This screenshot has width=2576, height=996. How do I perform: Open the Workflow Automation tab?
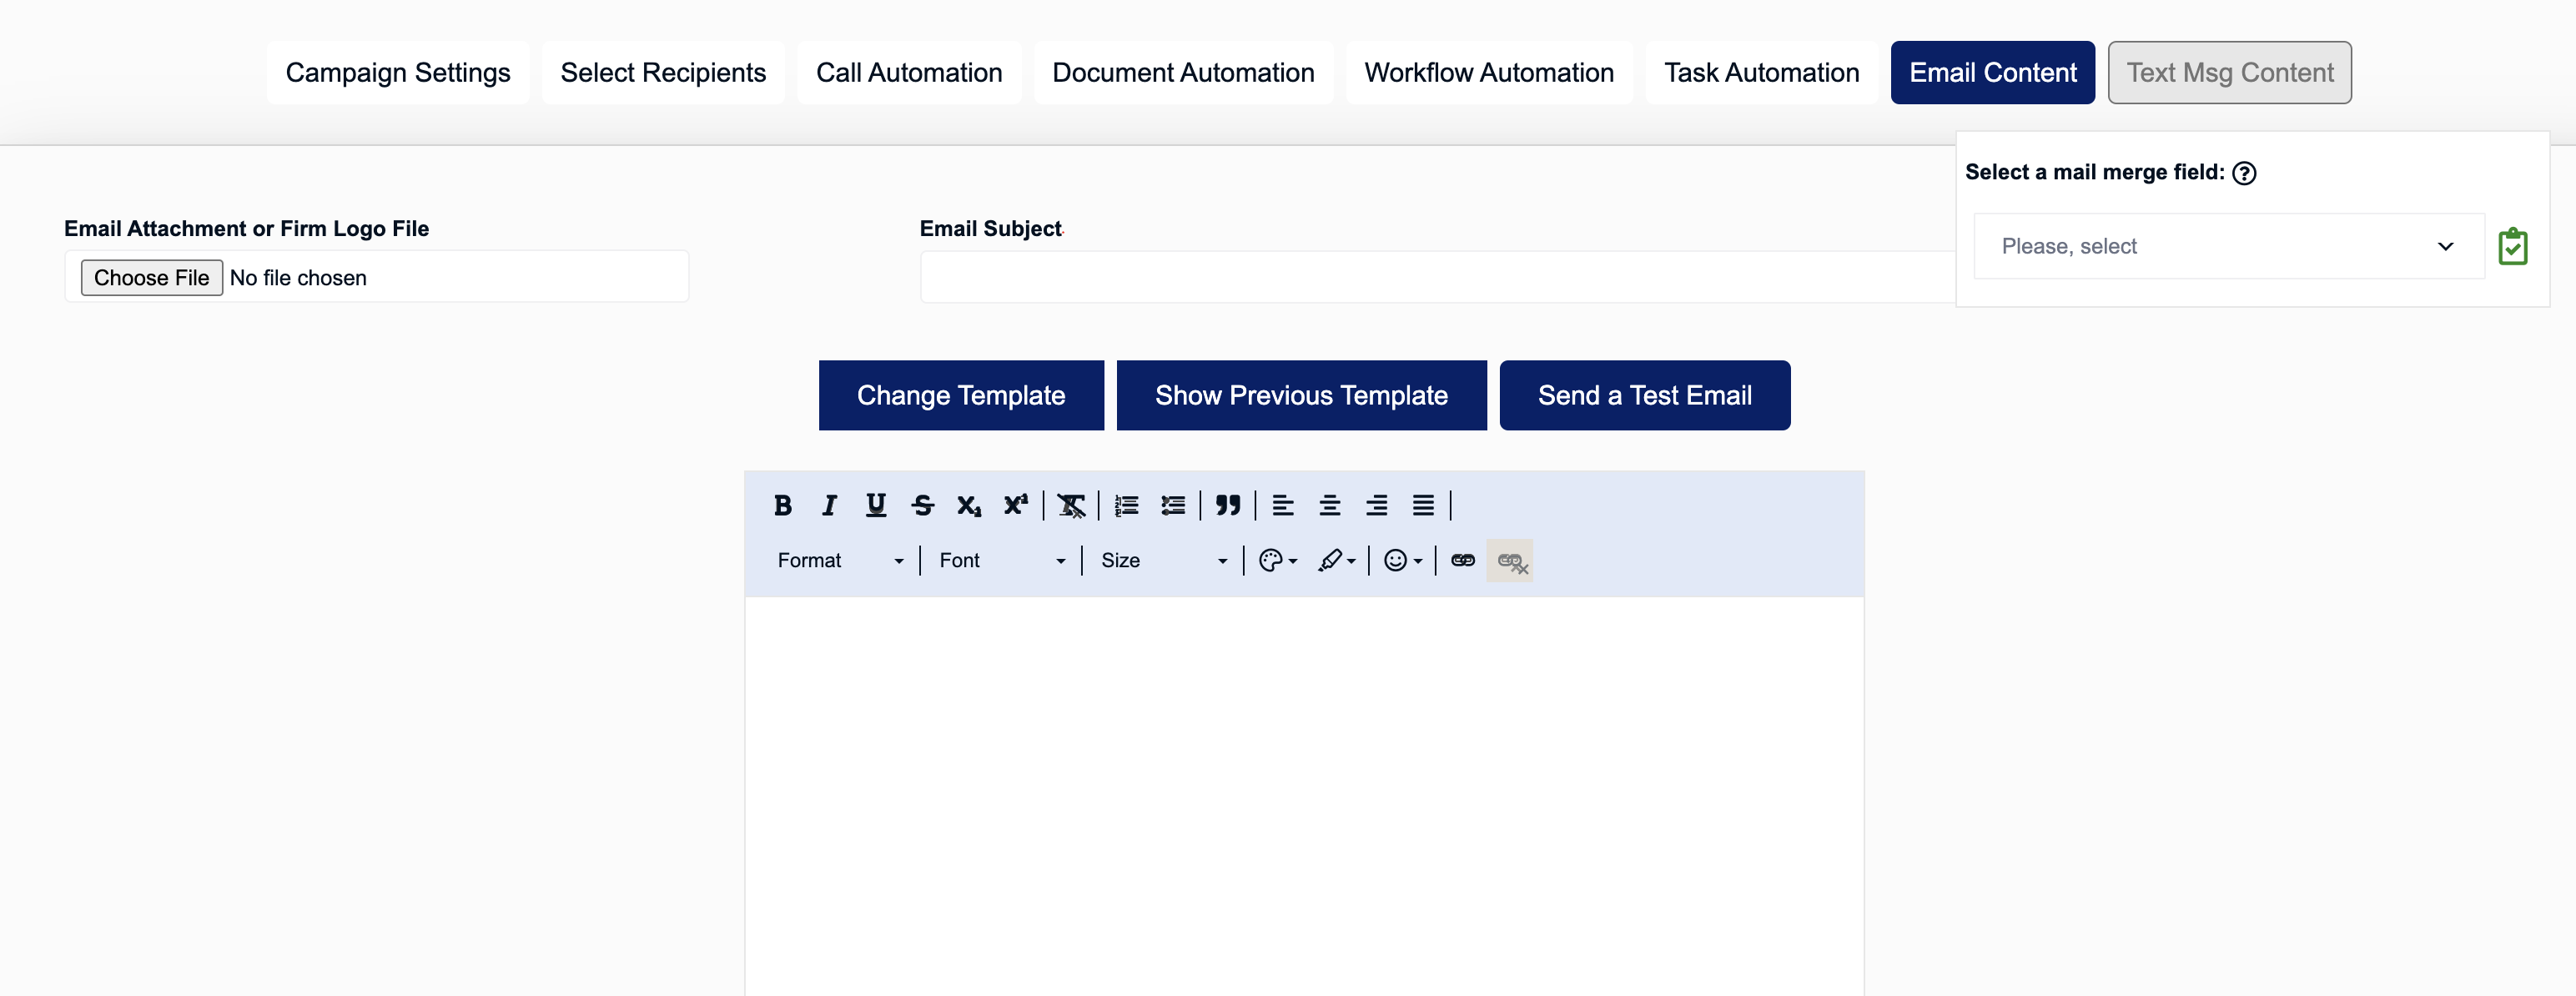(1488, 73)
